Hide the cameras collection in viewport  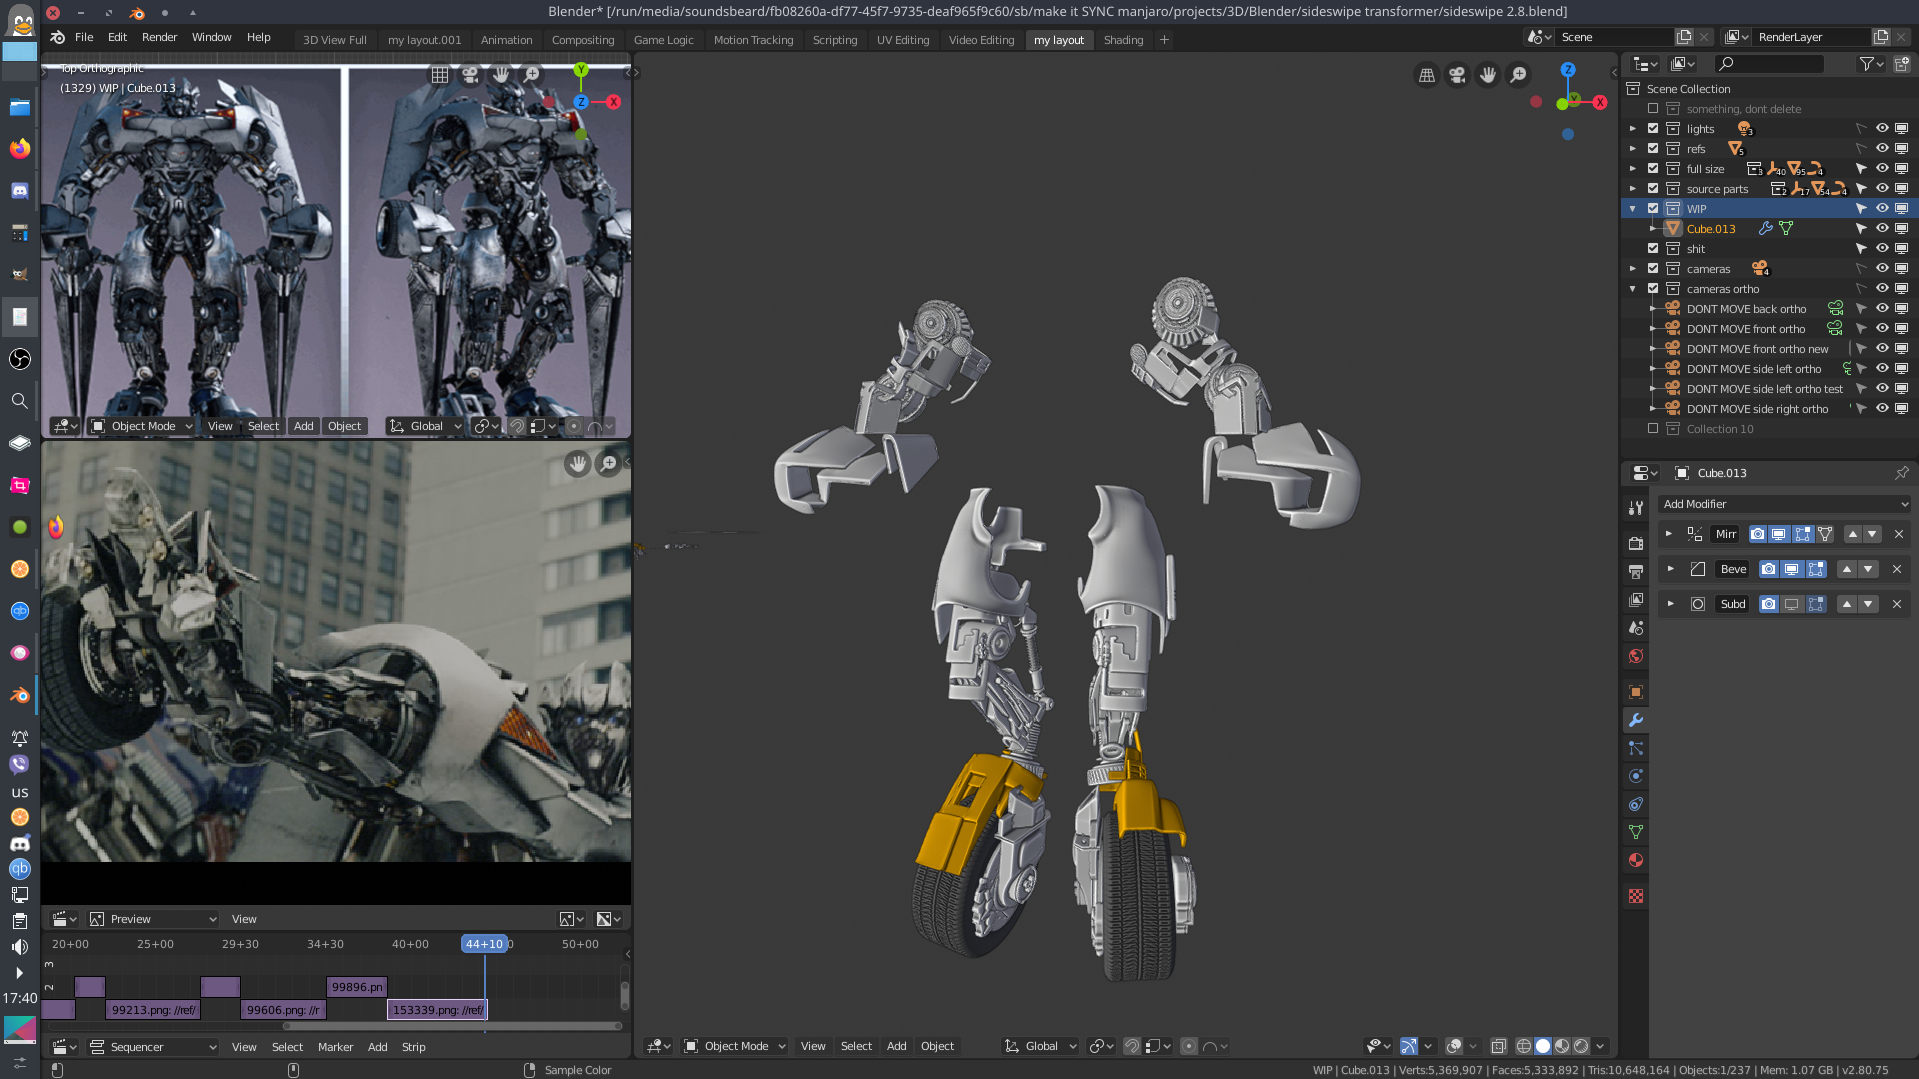point(1882,269)
